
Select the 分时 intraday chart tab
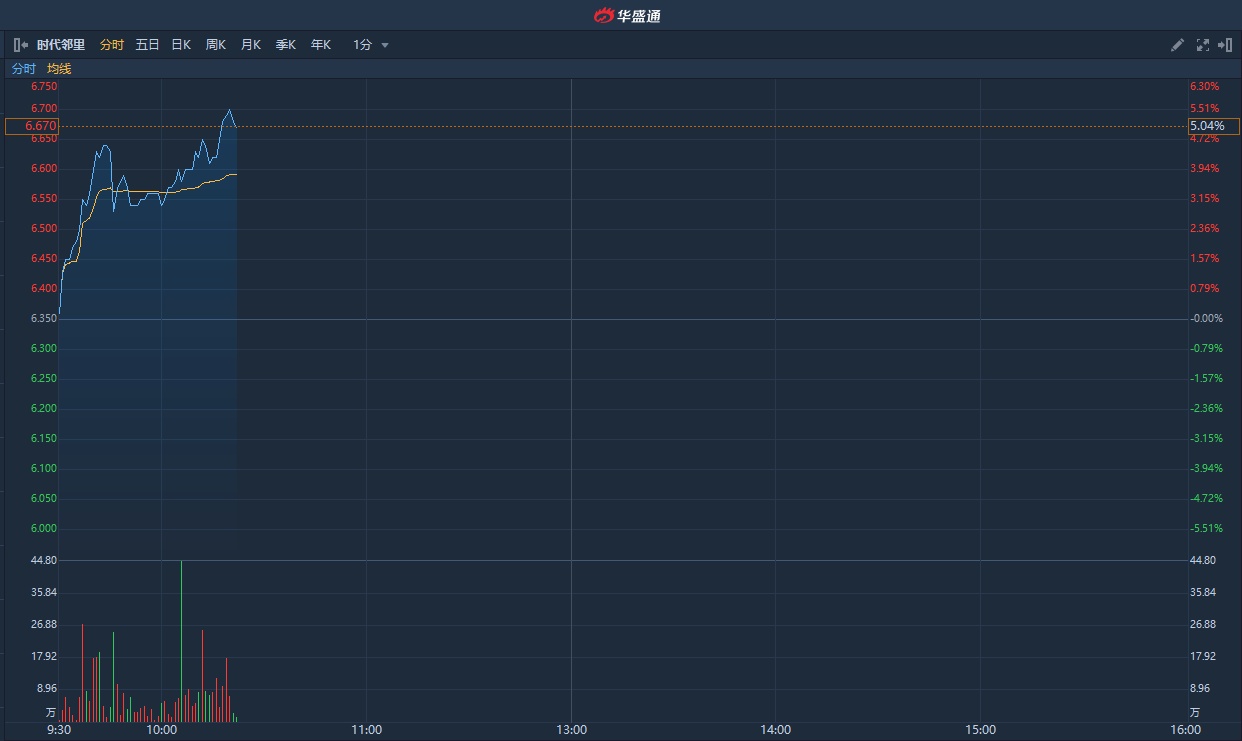coord(112,45)
